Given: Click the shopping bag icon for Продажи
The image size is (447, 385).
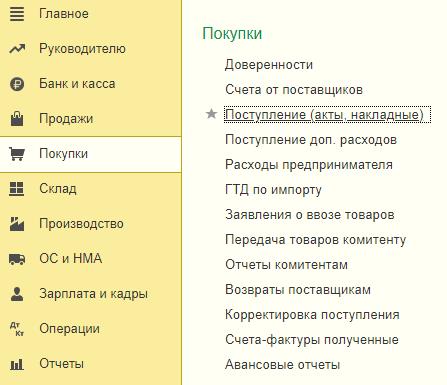Looking at the screenshot, I should point(17,118).
